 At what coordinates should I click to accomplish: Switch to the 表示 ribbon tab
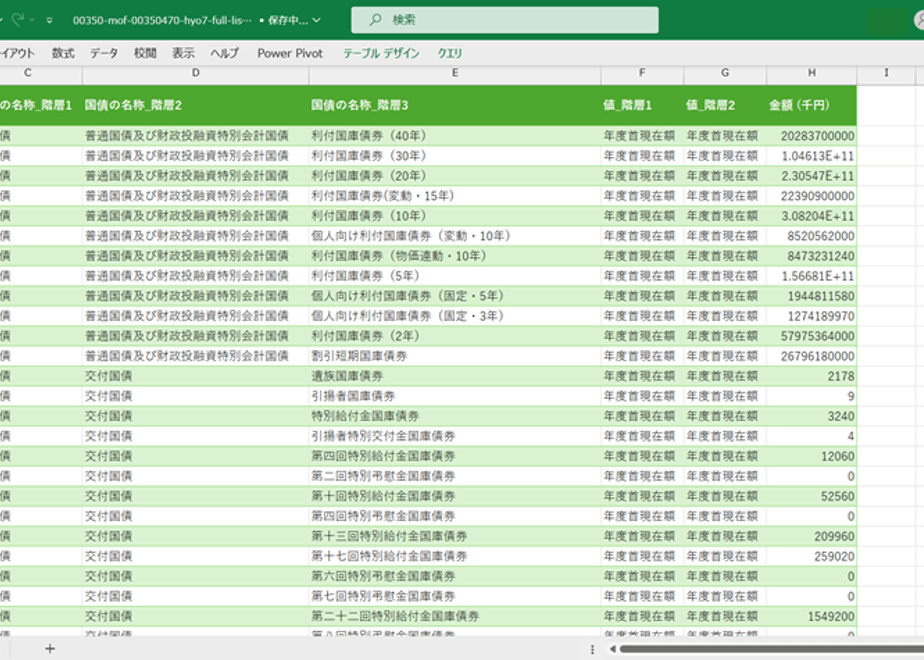coord(183,53)
